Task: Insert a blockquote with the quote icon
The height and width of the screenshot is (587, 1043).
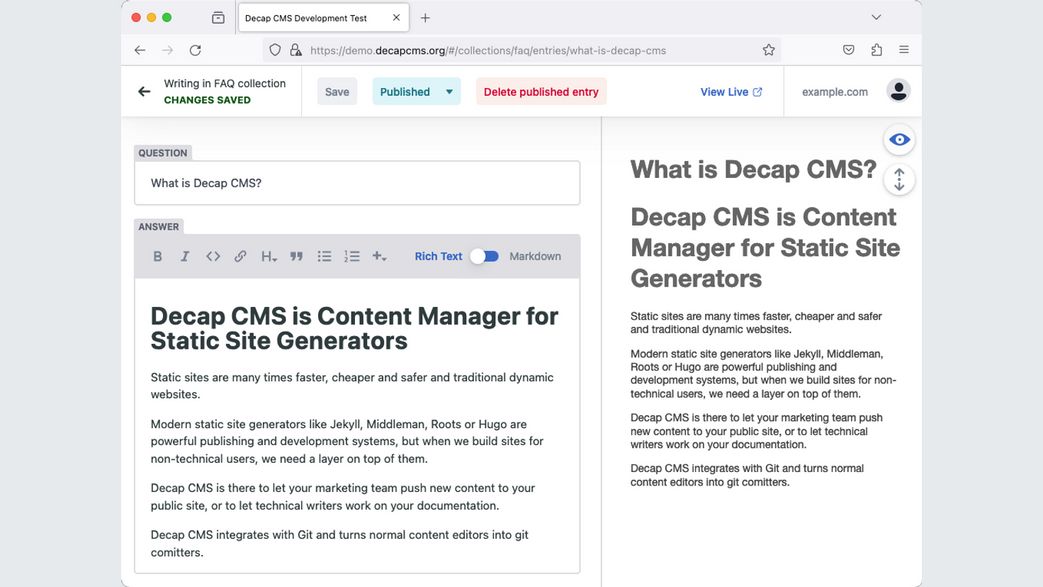Action: (x=297, y=256)
